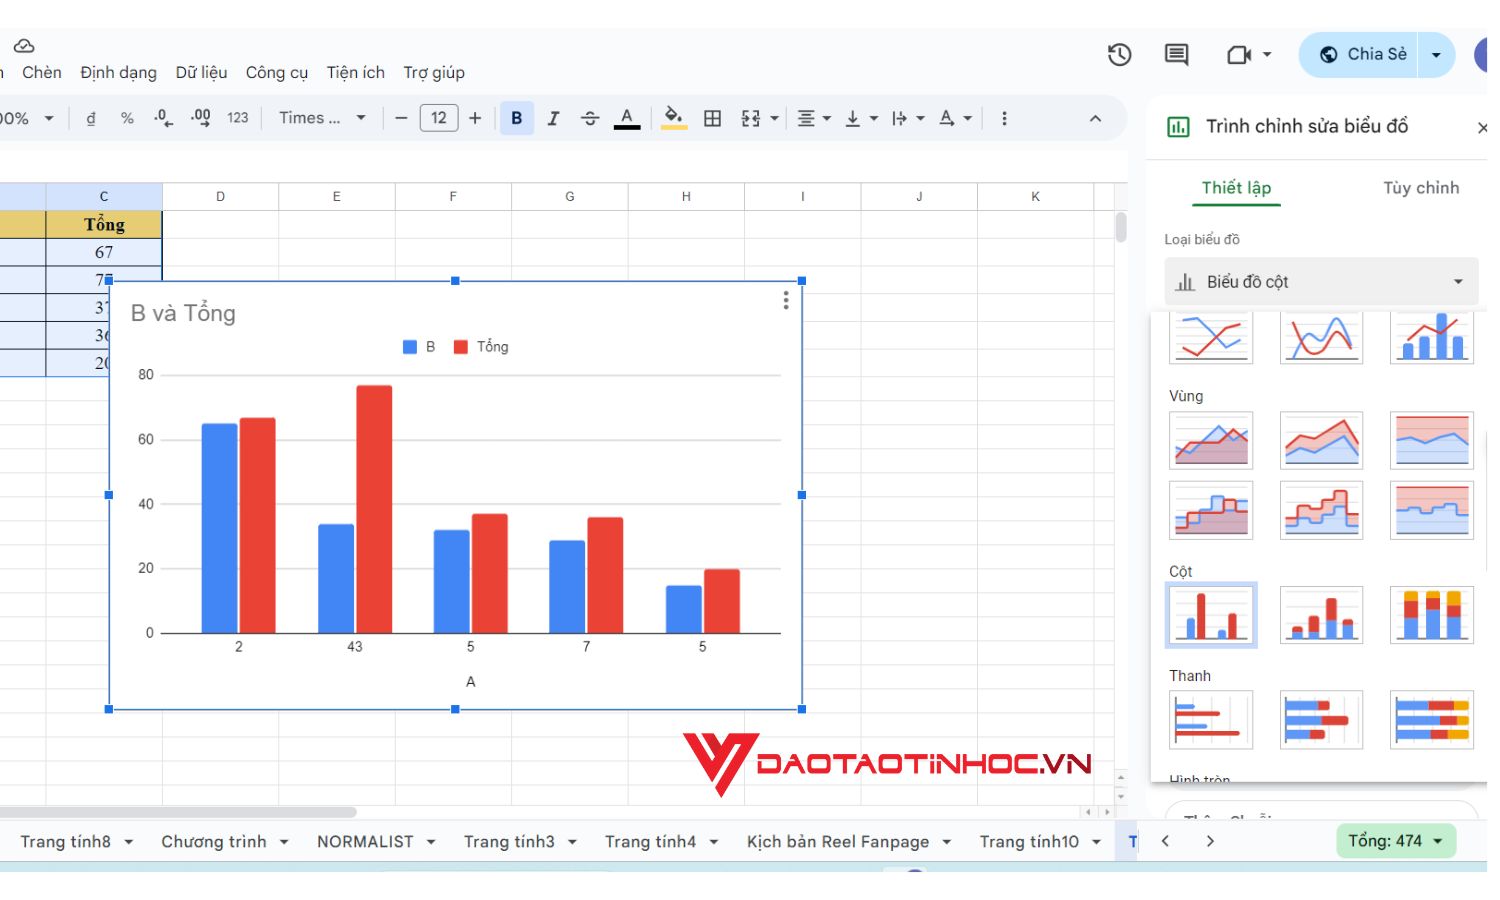Open the merge cells tool

pos(753,118)
